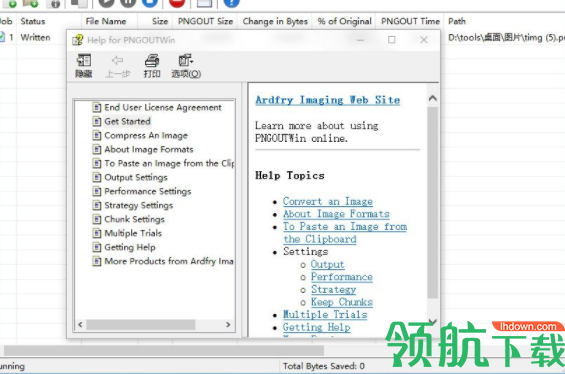The width and height of the screenshot is (565, 374).
Task: Open To Paste an Image from the Clipboard link
Action: tap(345, 232)
